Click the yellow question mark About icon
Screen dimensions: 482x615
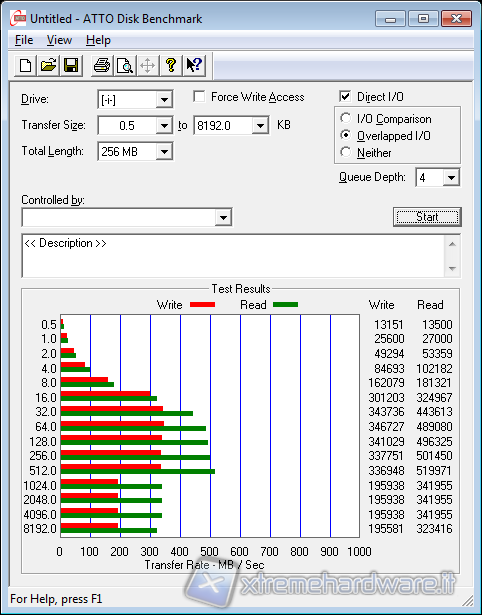pyautogui.click(x=171, y=65)
